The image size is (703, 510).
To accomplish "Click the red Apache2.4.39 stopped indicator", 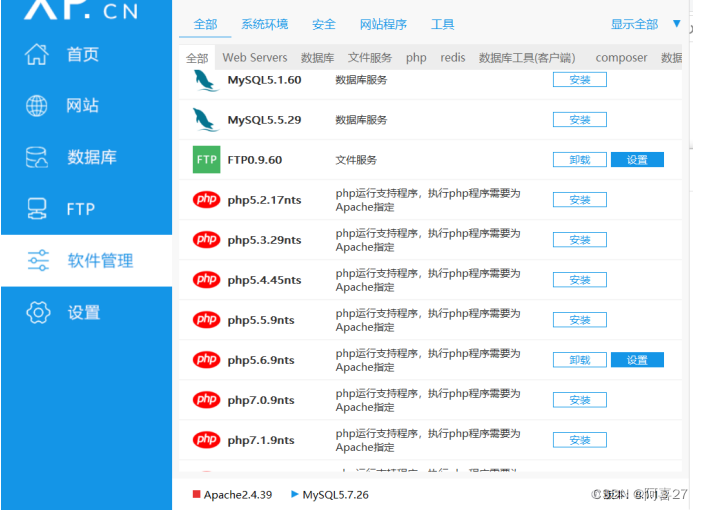I will coord(196,494).
